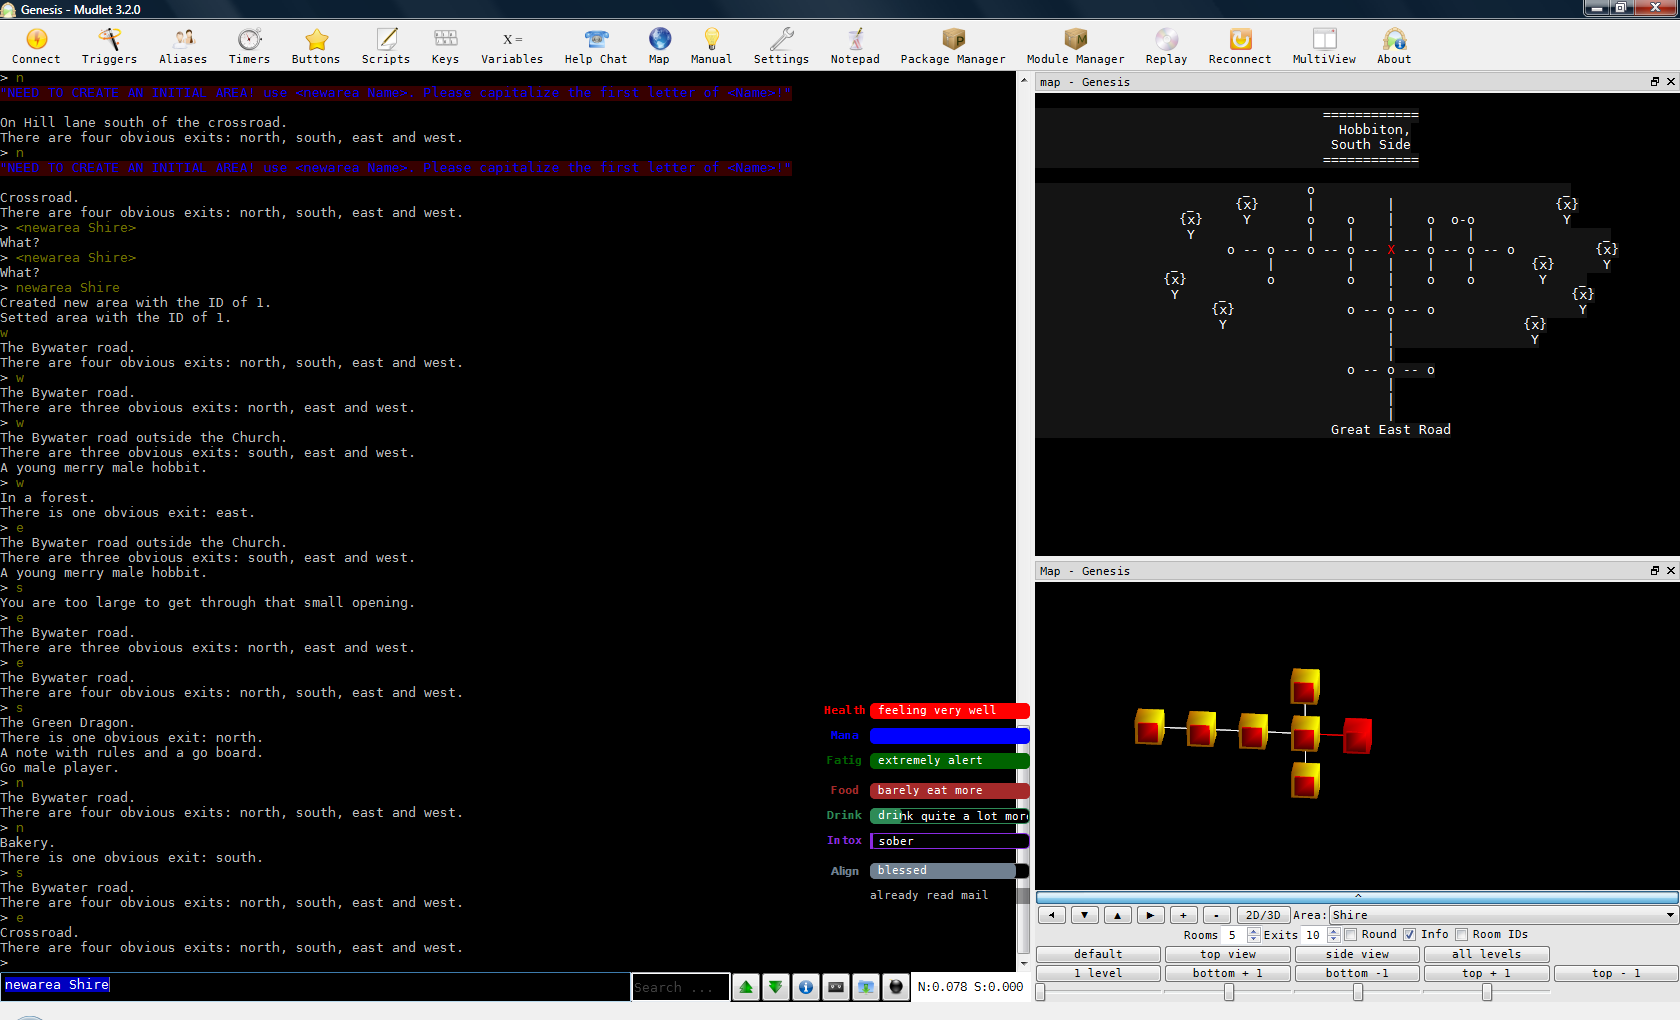This screenshot has width=1680, height=1020.
Task: Increase the Exits spinner value
Action: click(x=1333, y=931)
